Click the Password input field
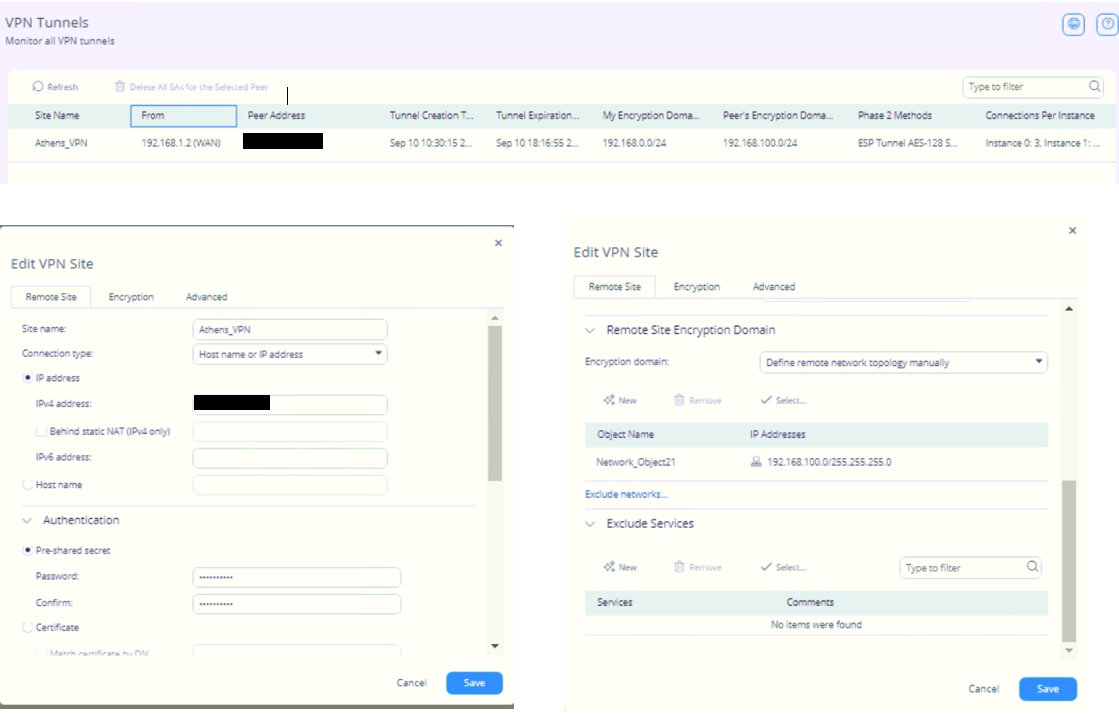Image resolution: width=1119 pixels, height=722 pixels. tap(296, 577)
